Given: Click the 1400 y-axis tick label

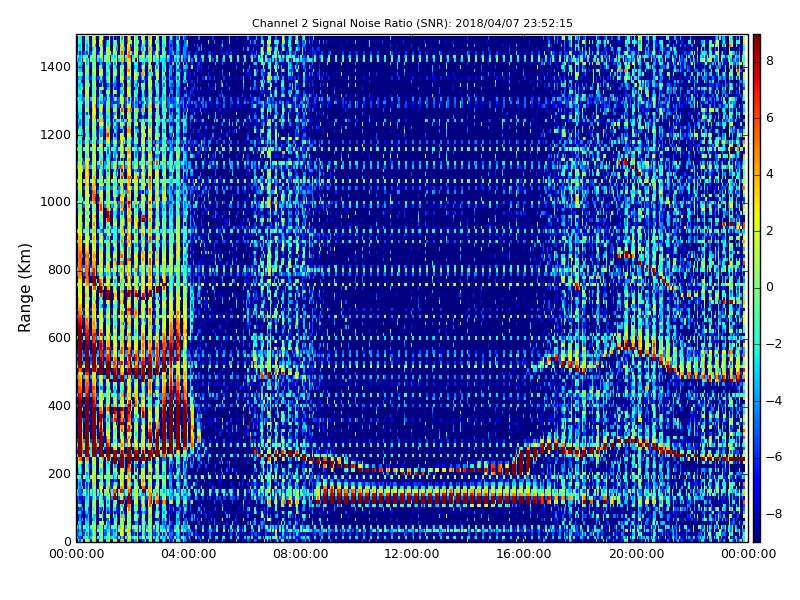Looking at the screenshot, I should [56, 67].
